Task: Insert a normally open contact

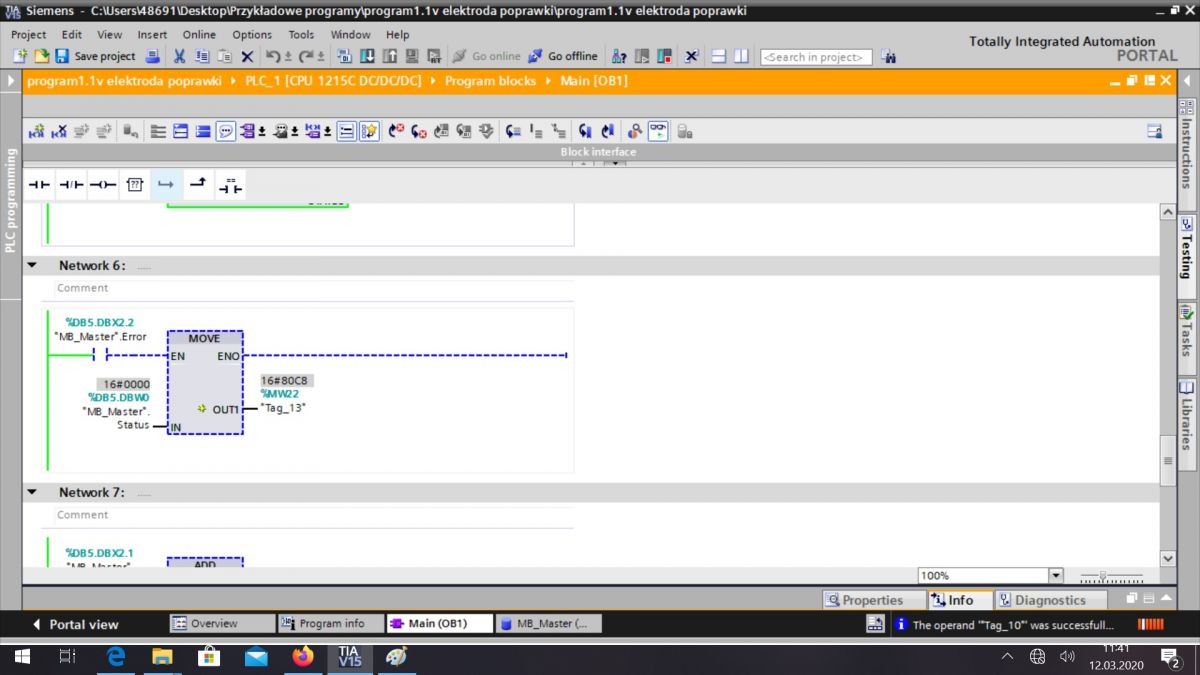Action: (39, 184)
